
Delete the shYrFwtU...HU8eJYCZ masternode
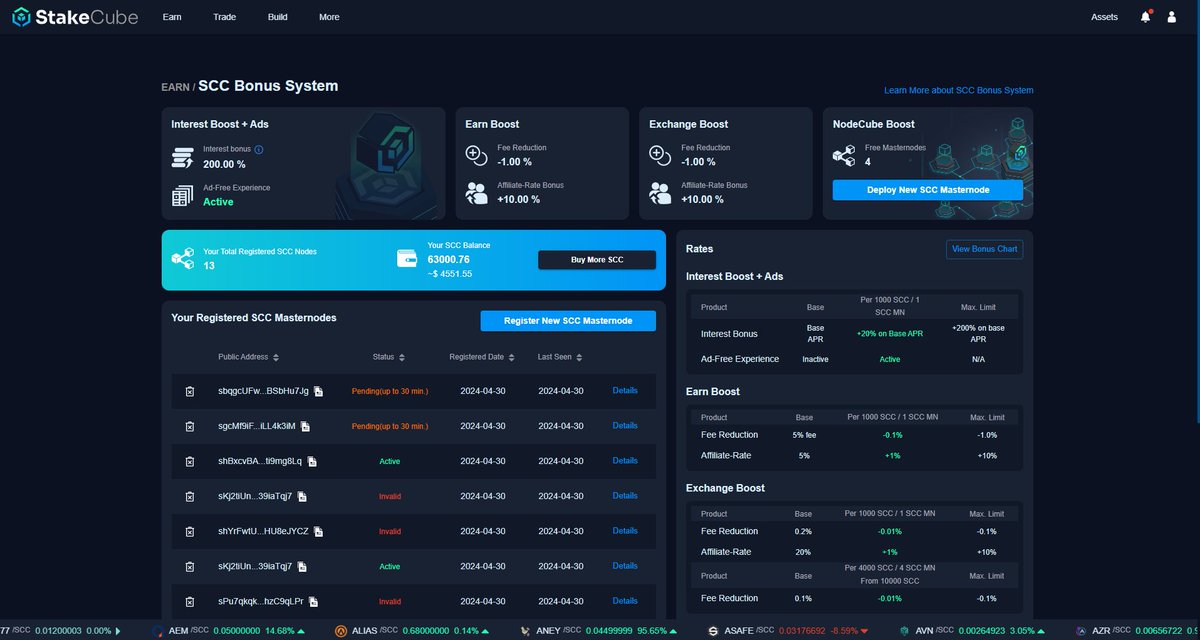point(190,531)
